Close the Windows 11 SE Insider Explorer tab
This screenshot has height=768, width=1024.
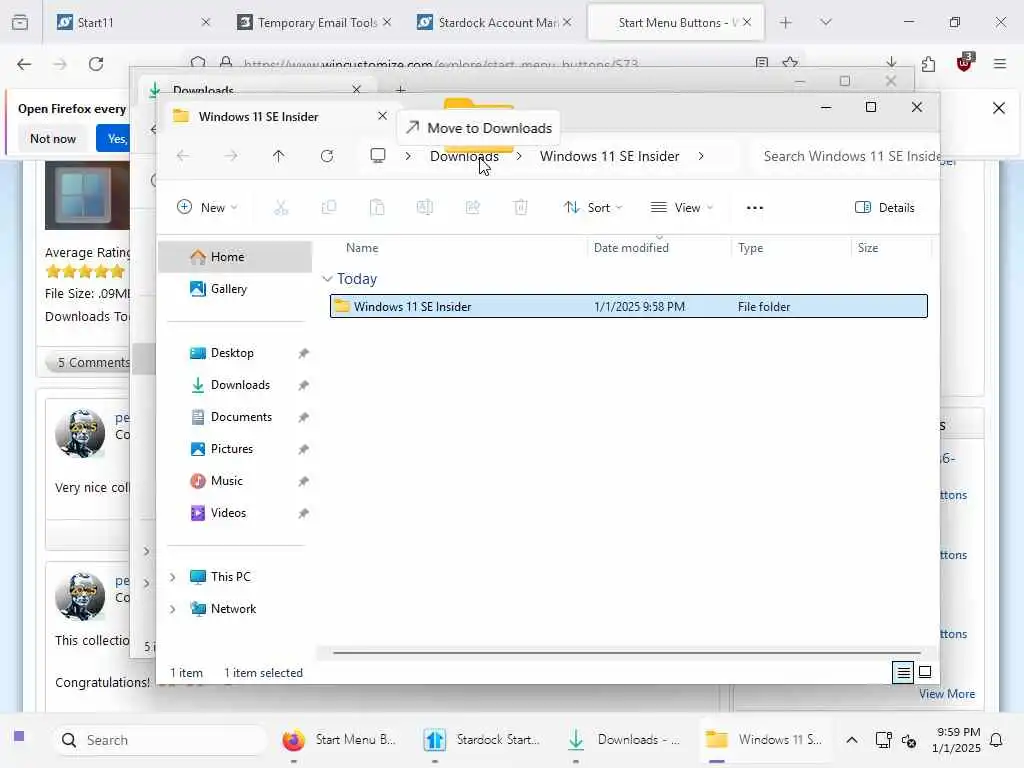[x=382, y=116]
